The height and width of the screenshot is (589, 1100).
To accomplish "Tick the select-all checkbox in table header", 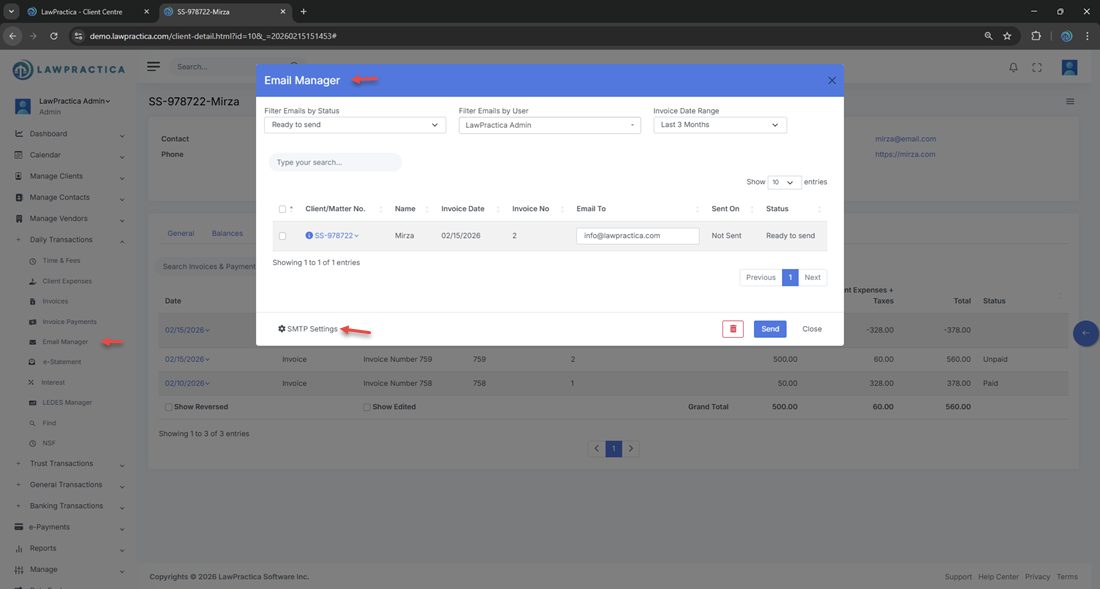I will point(282,209).
